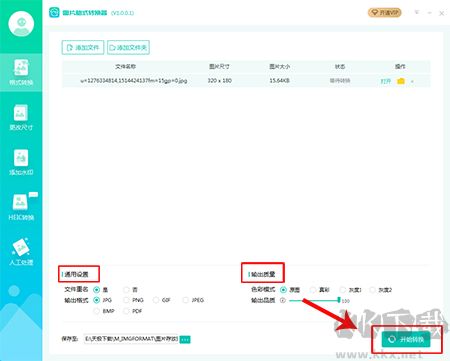Open the 添加水印 watermark sidebar tool

(21, 162)
